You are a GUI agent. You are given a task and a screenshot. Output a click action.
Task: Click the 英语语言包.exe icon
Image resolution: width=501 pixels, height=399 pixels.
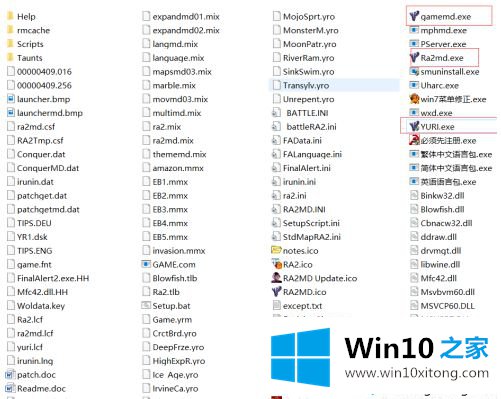(x=414, y=181)
